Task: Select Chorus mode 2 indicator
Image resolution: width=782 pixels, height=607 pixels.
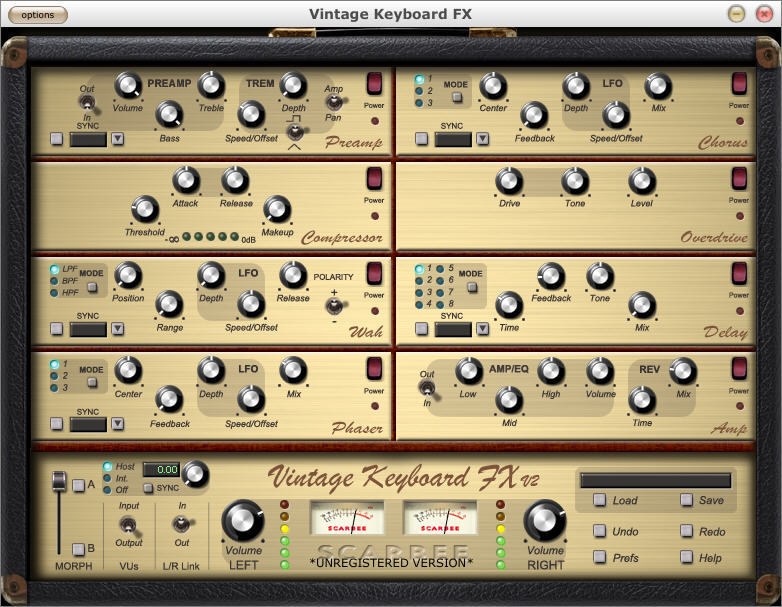Action: tap(419, 91)
